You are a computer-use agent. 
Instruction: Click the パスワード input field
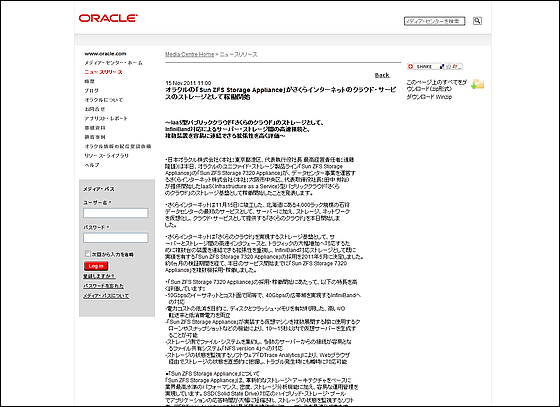[x=116, y=238]
